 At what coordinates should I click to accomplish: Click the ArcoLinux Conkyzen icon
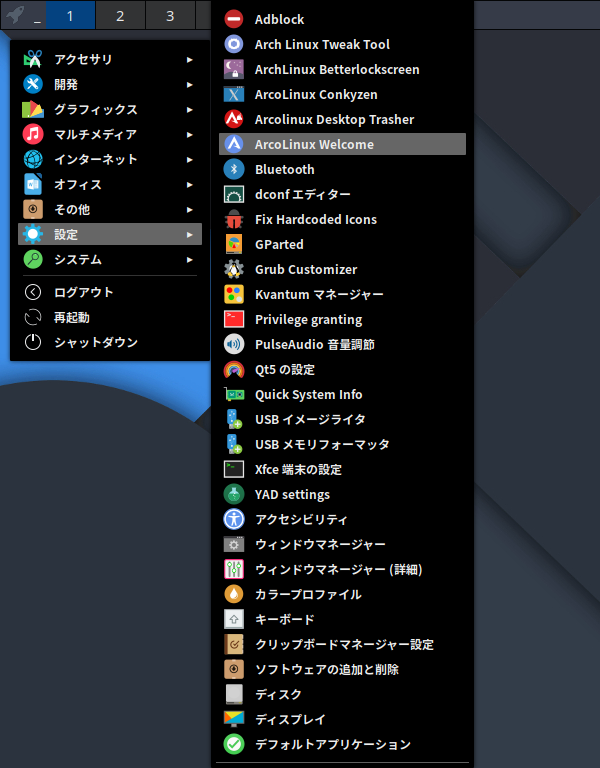click(234, 94)
